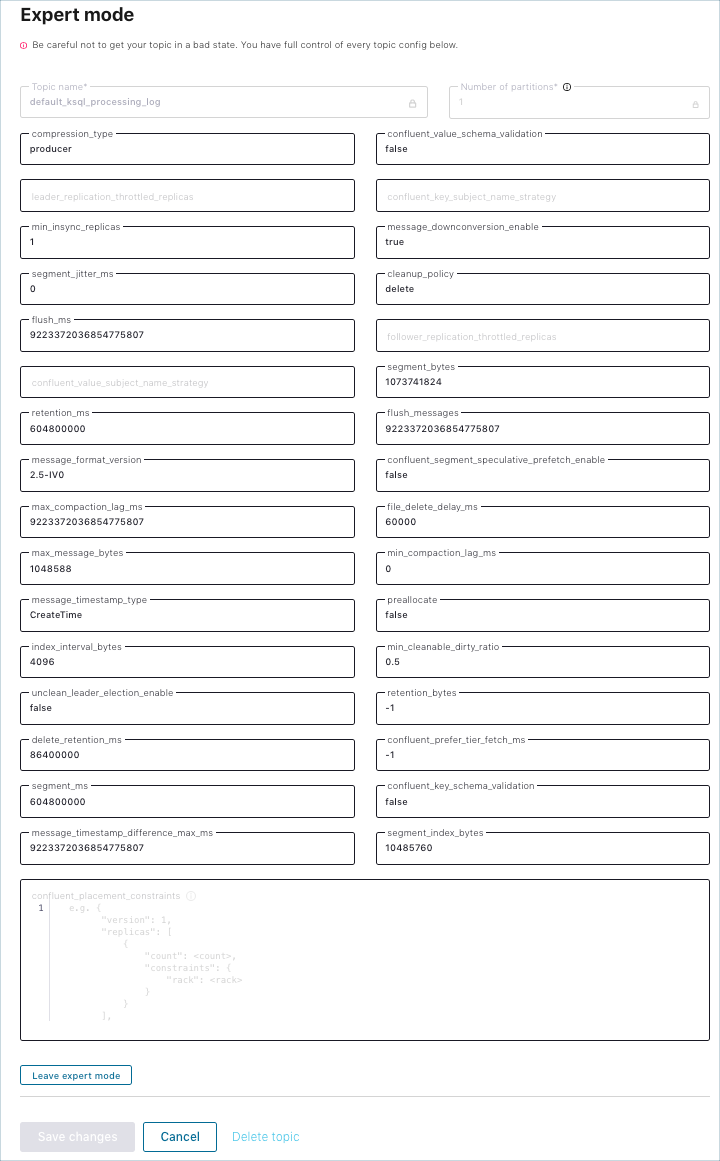Click the info icon next to confluent_placement_constraints

pyautogui.click(x=191, y=896)
